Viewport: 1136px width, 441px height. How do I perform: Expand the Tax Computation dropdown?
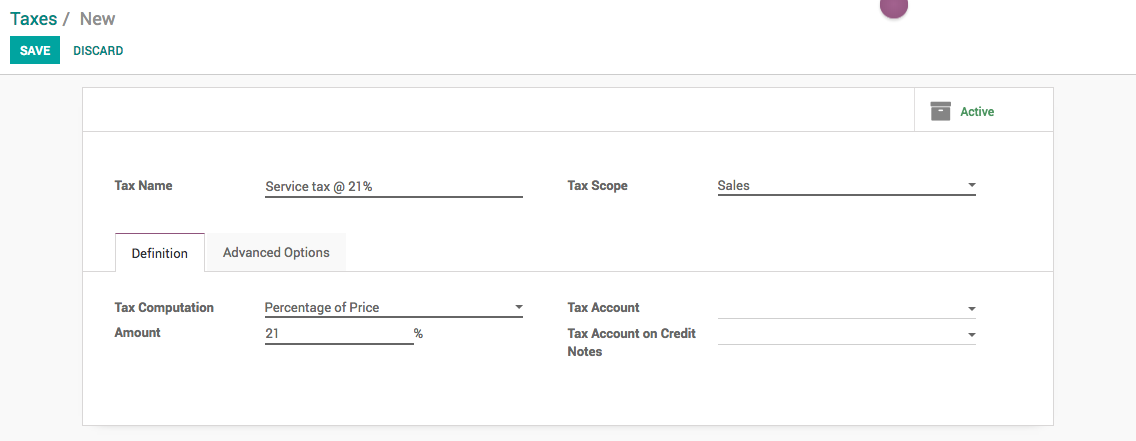pos(393,308)
